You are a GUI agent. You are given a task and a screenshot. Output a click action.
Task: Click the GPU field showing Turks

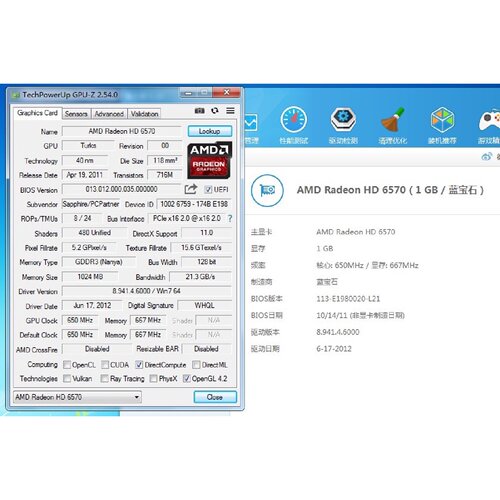(88, 146)
